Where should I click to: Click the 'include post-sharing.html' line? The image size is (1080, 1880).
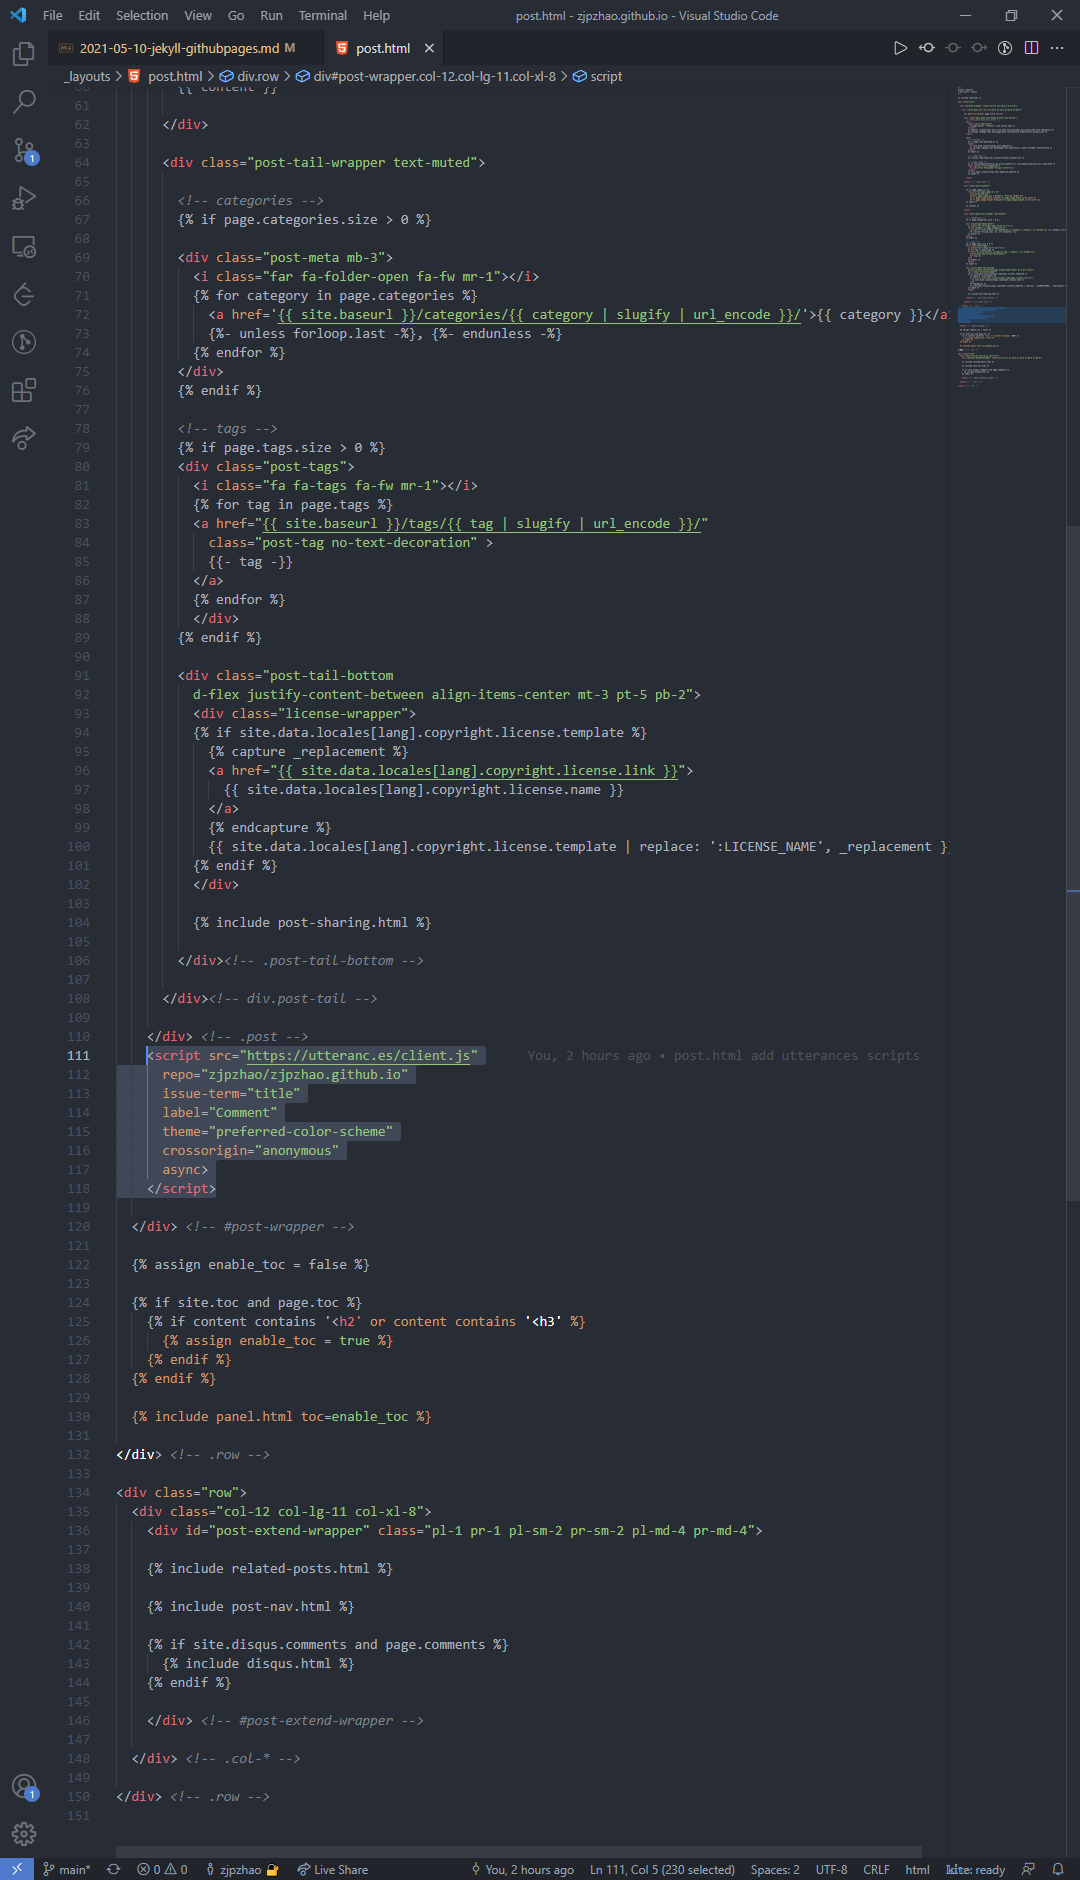coord(312,922)
